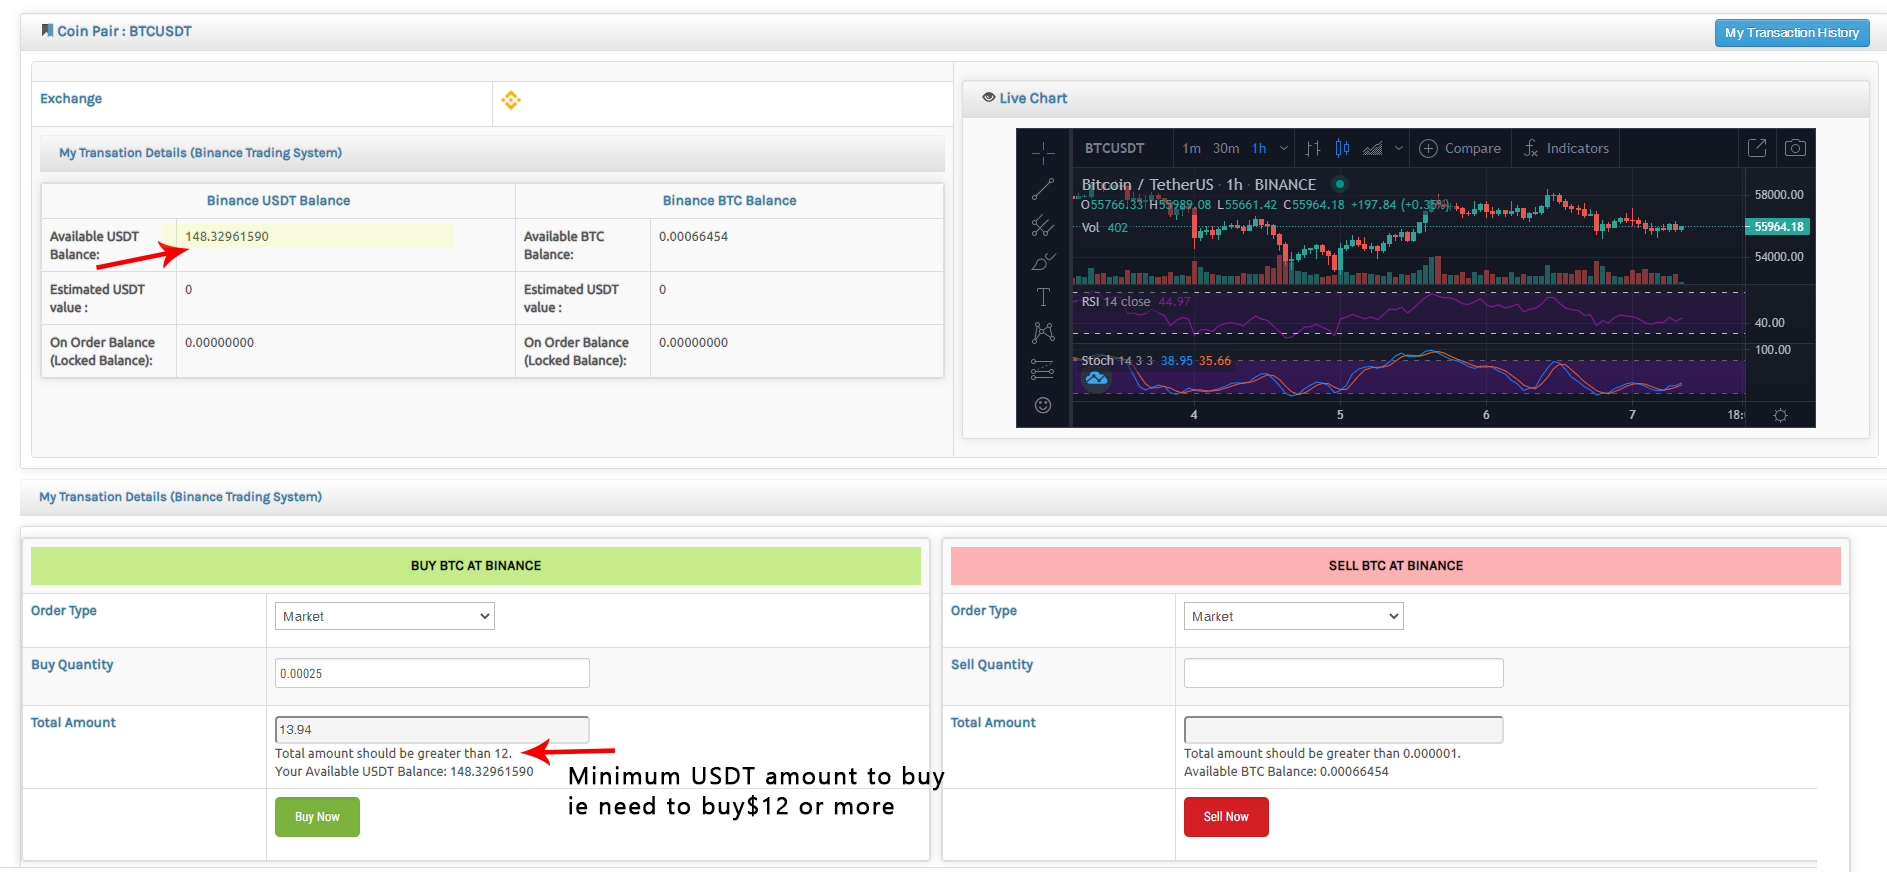This screenshot has height=872, width=1887.
Task: Click the BUY BTC AT BINANCE header
Action: (476, 566)
